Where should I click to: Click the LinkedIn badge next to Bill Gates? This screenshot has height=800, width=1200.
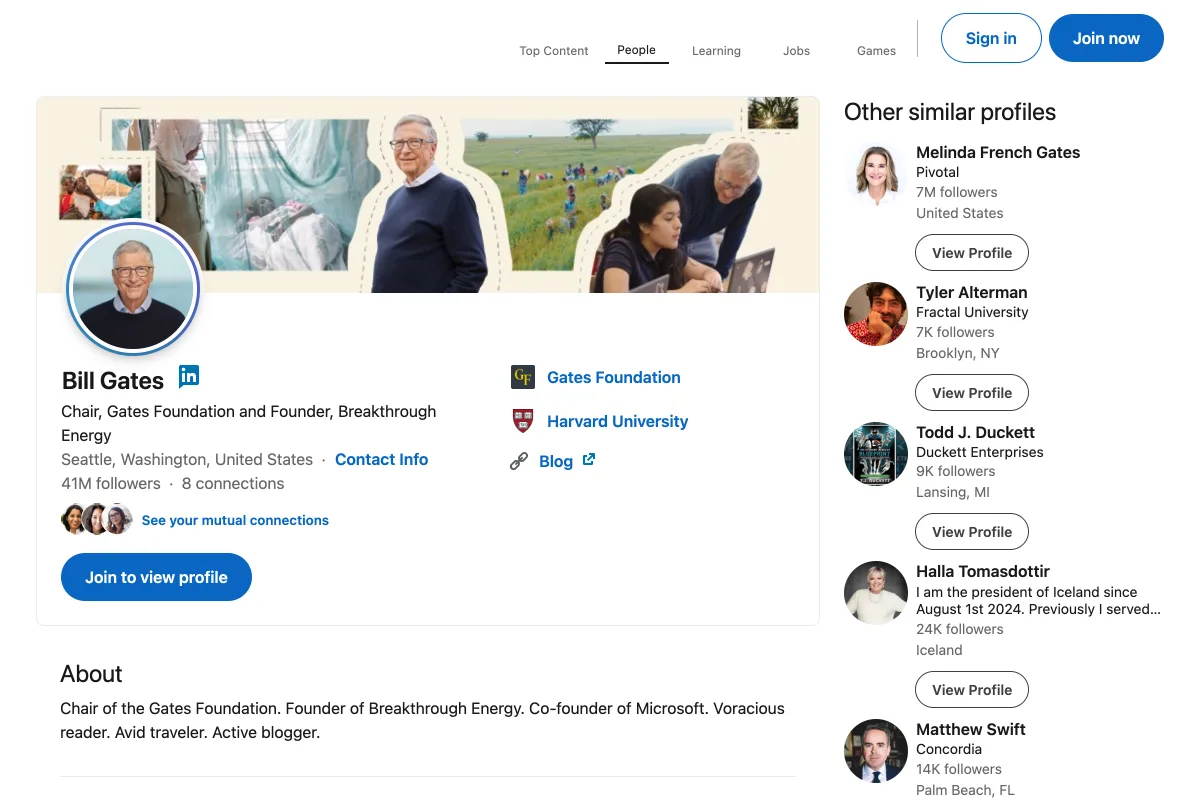(x=189, y=377)
